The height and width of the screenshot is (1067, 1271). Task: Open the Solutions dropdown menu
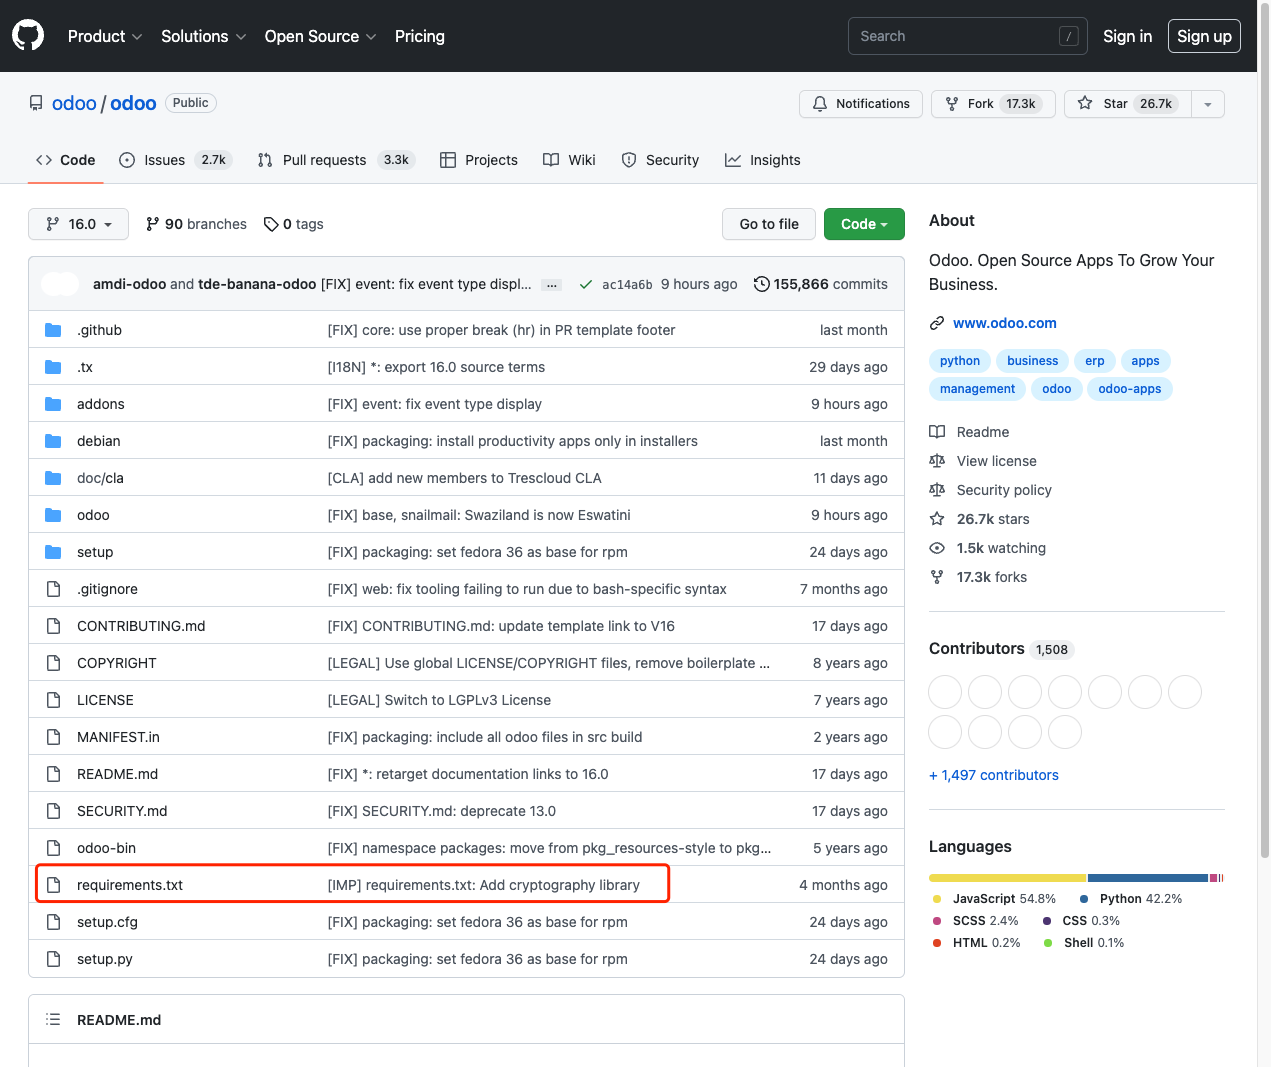[204, 36]
